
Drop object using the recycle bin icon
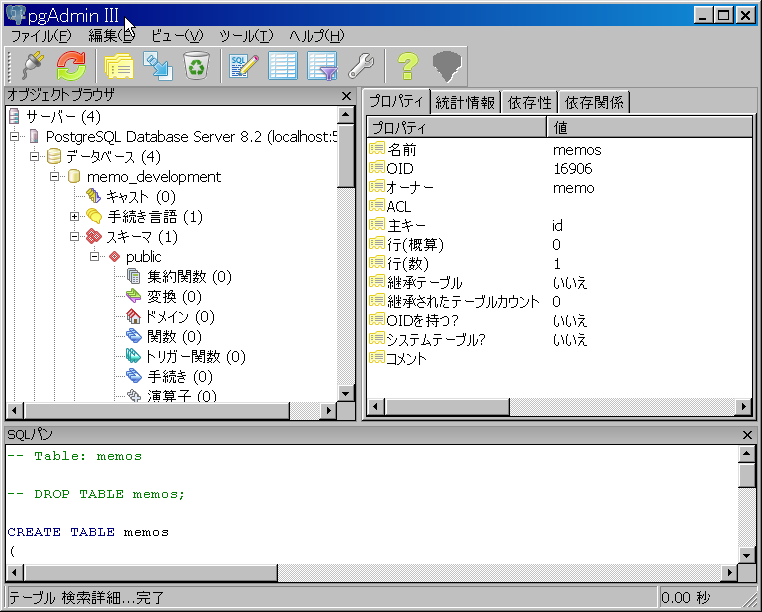pos(196,66)
